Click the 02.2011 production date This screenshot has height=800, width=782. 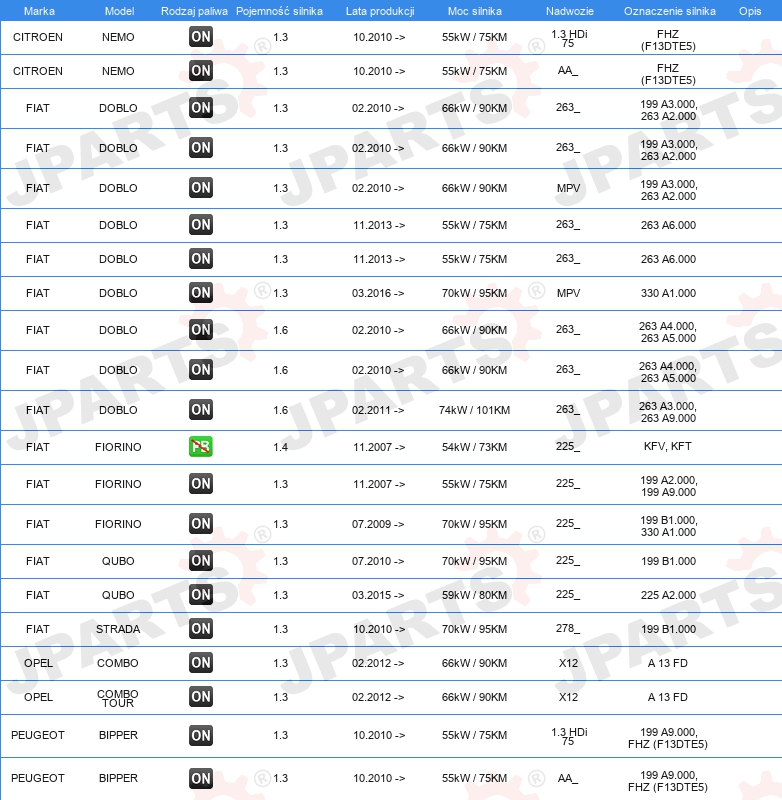click(x=378, y=410)
